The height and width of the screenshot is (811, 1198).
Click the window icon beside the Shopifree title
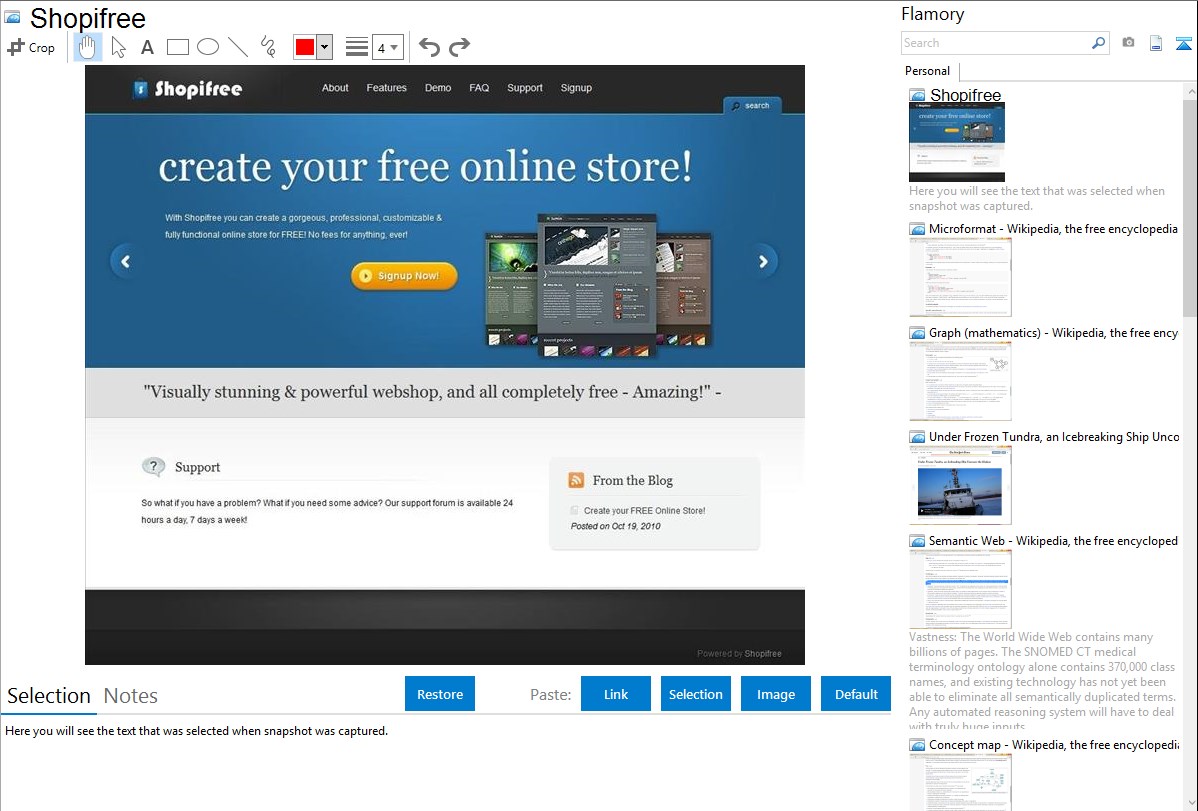click(12, 17)
